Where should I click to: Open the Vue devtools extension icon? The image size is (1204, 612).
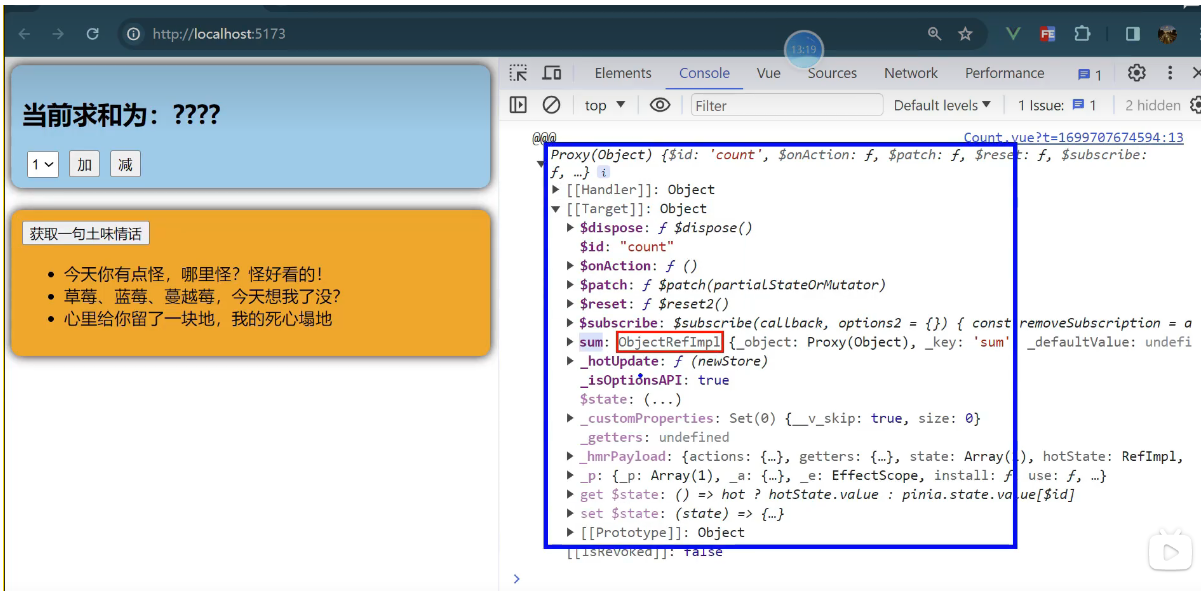pyautogui.click(x=1013, y=34)
